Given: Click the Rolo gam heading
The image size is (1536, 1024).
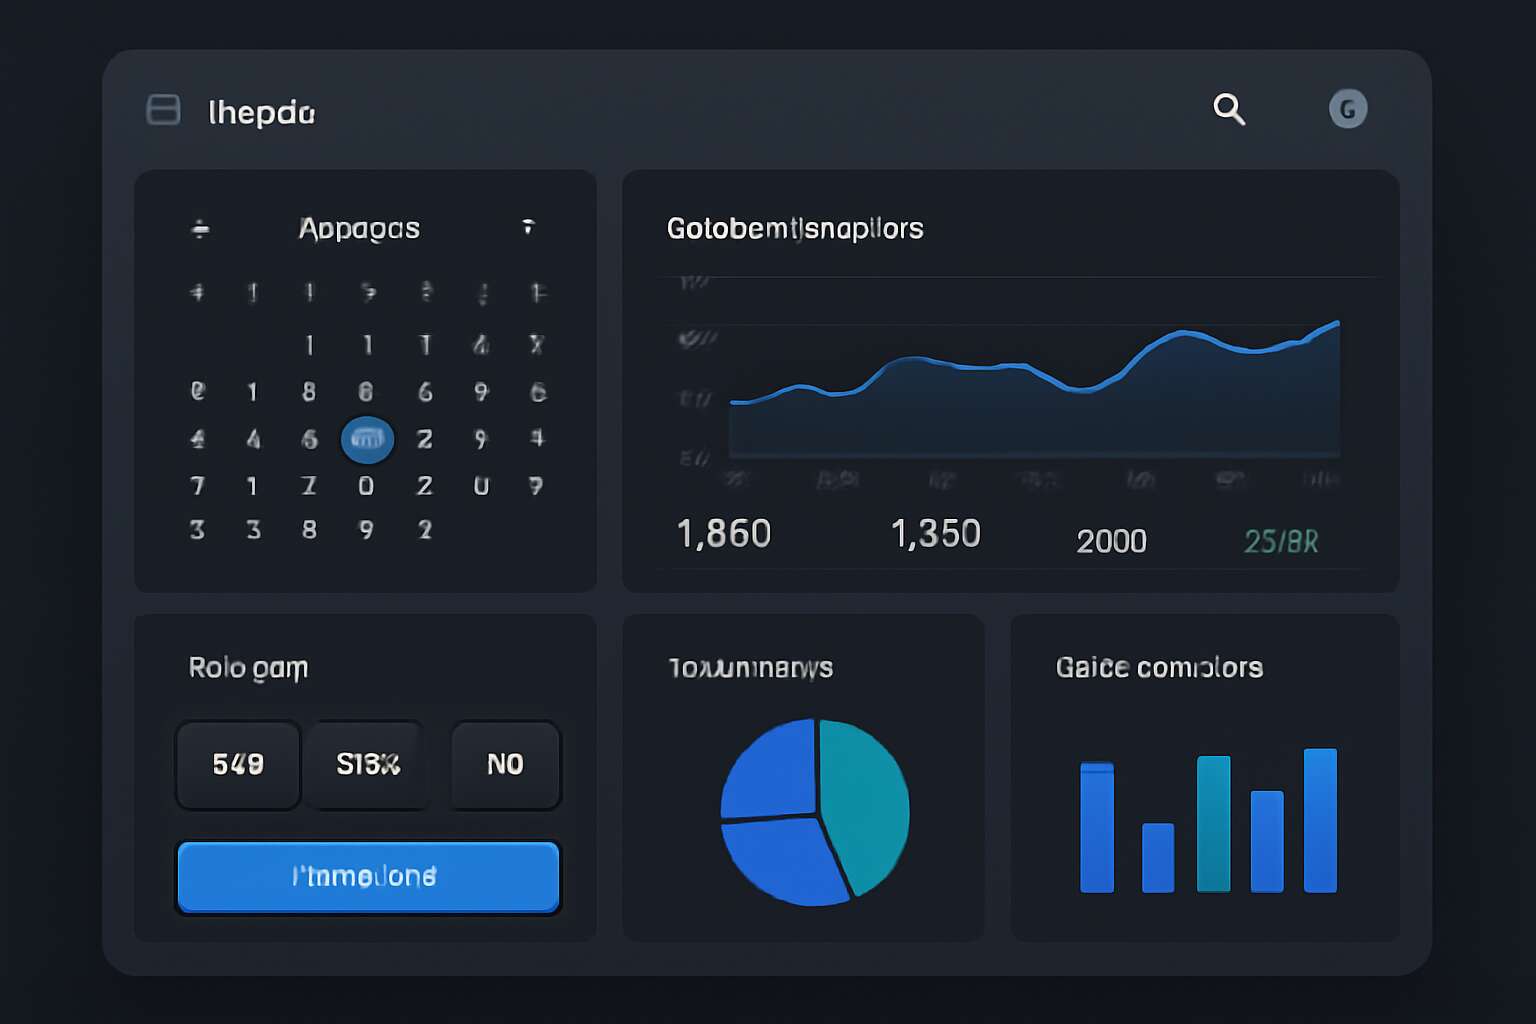Looking at the screenshot, I should tap(248, 668).
